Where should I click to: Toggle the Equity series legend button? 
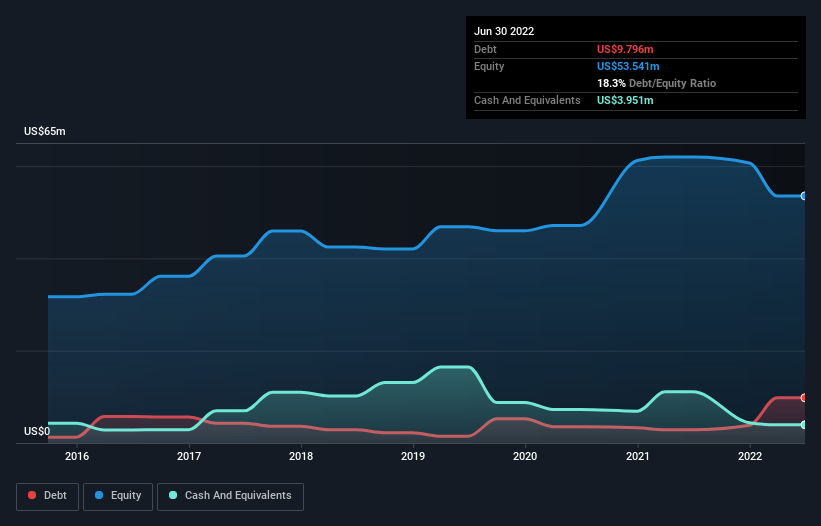point(118,496)
